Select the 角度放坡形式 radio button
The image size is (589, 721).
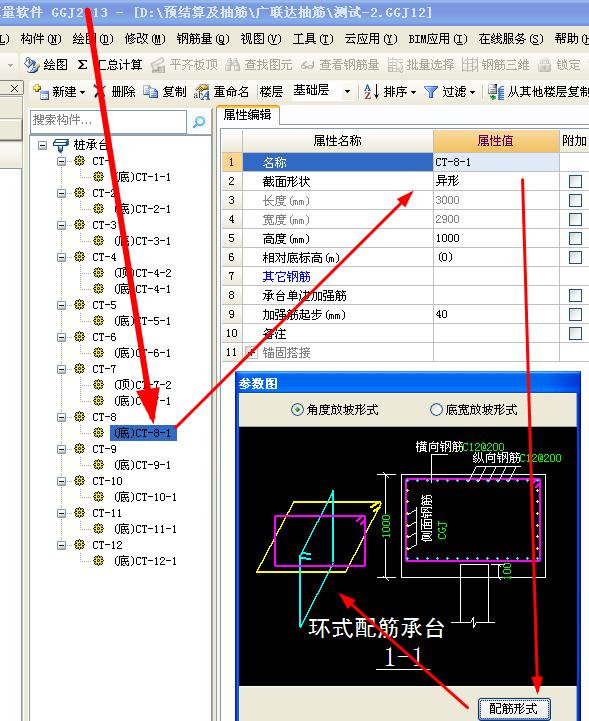coord(297,409)
